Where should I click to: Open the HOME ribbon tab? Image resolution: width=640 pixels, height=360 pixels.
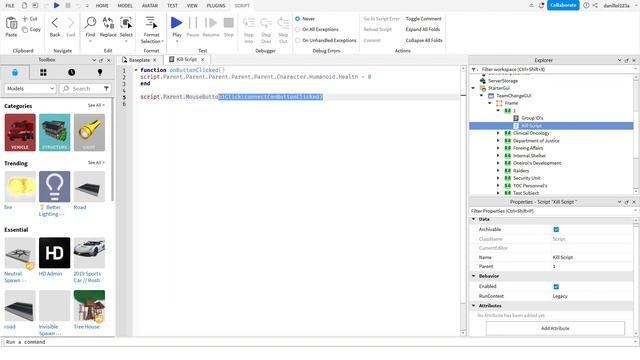click(102, 6)
